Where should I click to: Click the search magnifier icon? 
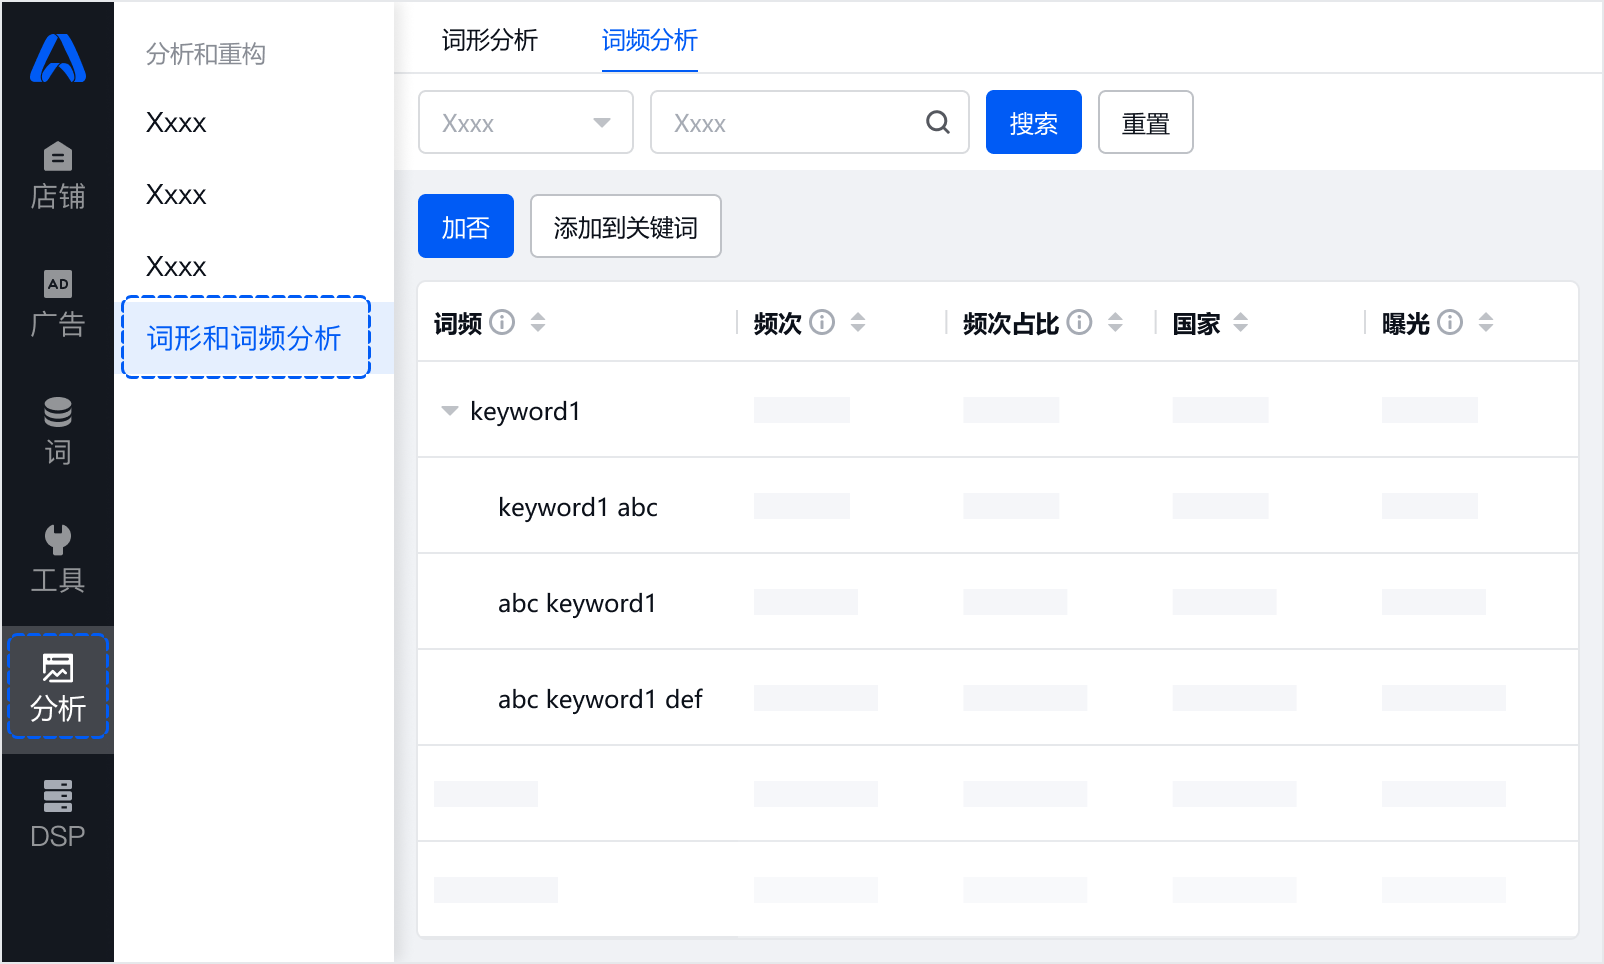tap(938, 122)
